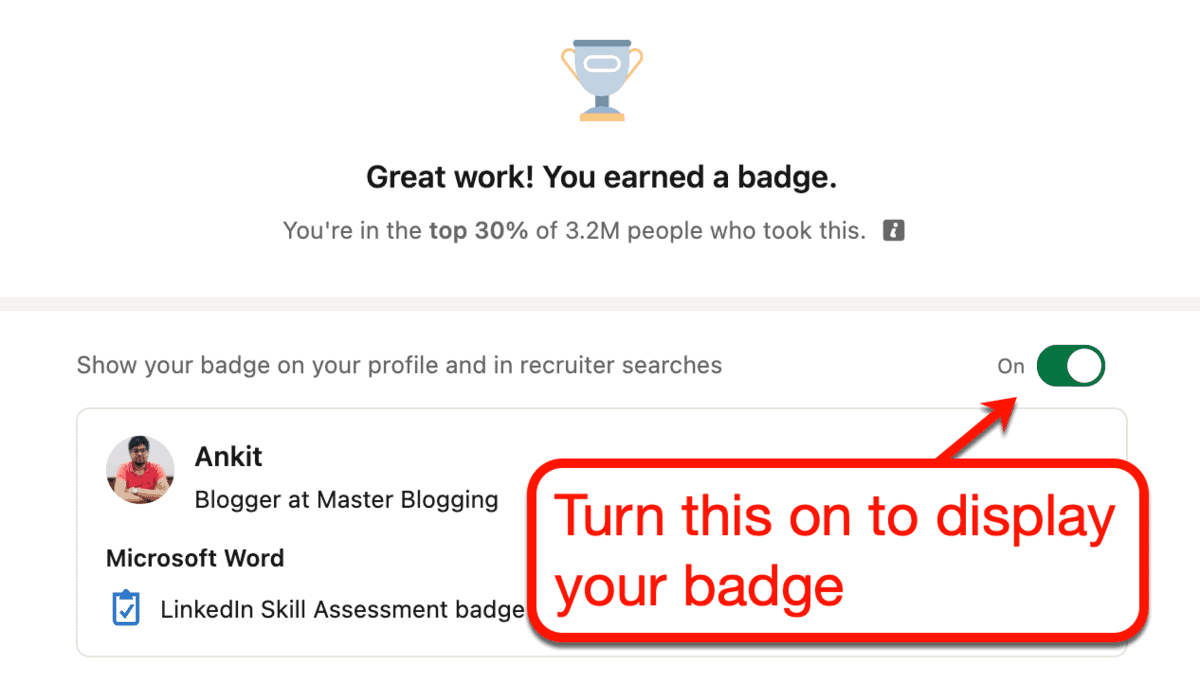Click the red Turn this on callout
Image resolution: width=1200 pixels, height=684 pixels.
tap(835, 552)
